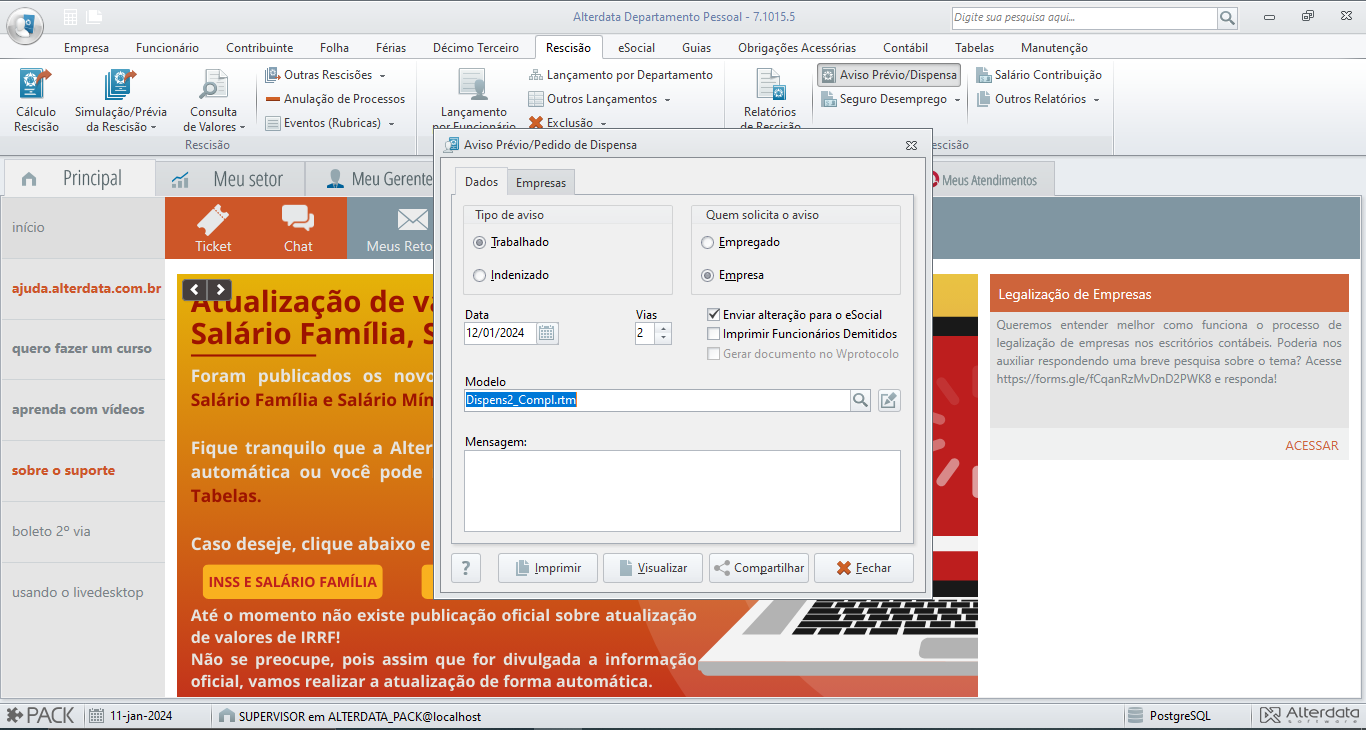Viewport: 1366px width, 730px height.
Task: Expand the Seguro Desemprego dropdown
Action: (x=957, y=99)
